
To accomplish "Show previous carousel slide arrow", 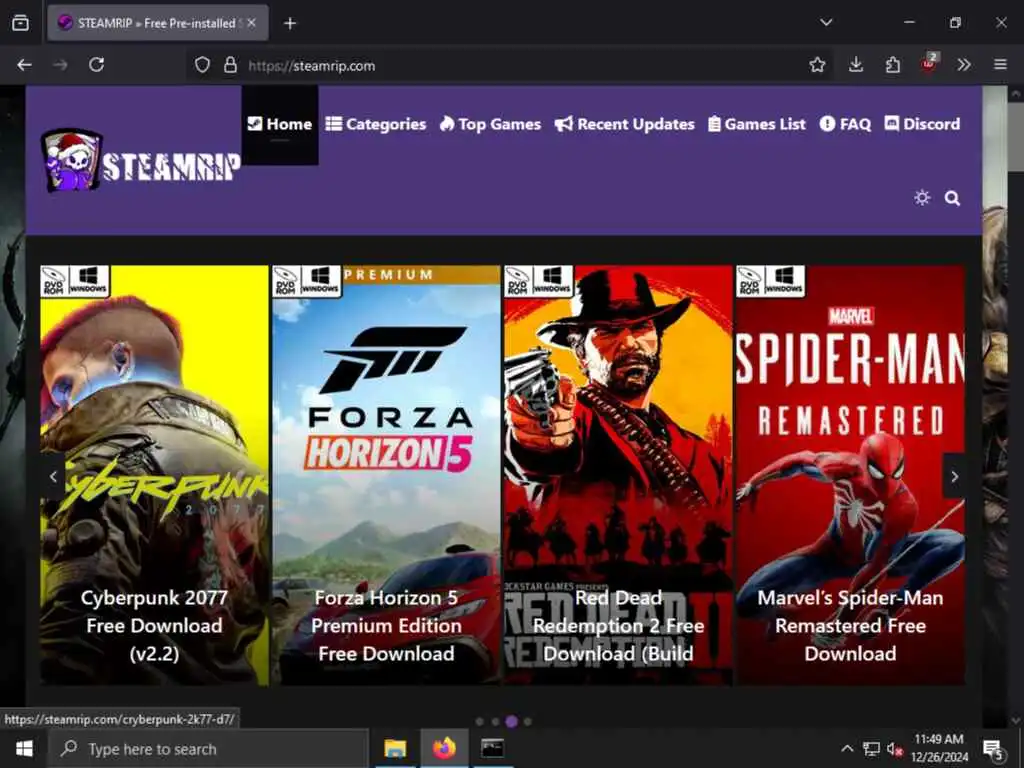I will point(53,477).
